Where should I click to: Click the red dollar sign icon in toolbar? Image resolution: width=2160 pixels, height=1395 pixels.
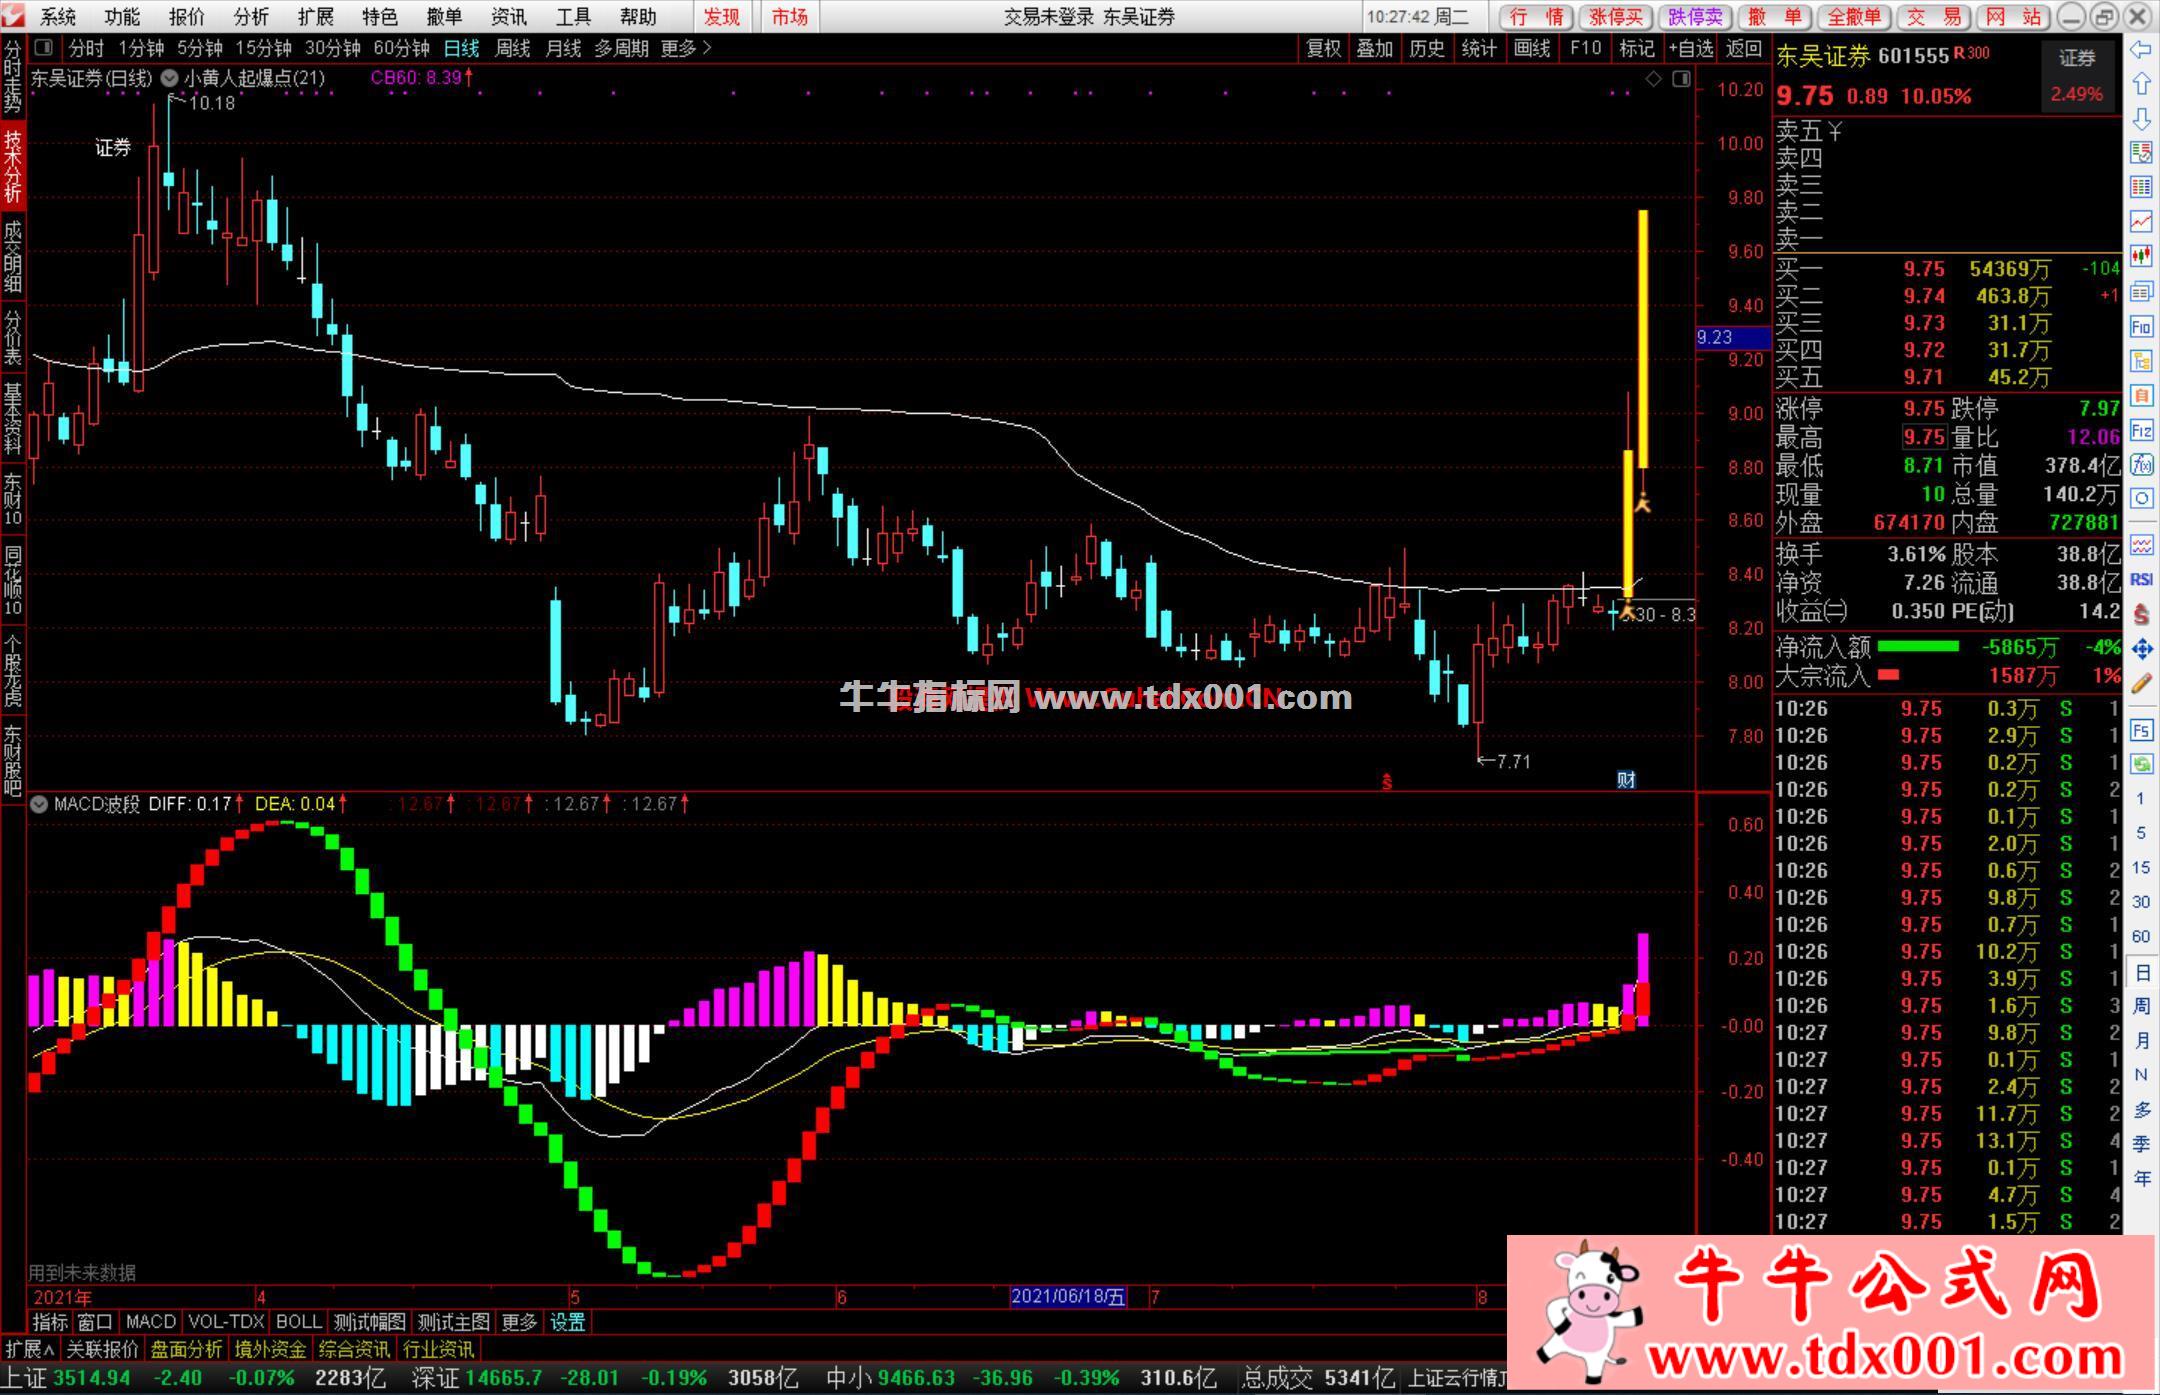click(2141, 614)
